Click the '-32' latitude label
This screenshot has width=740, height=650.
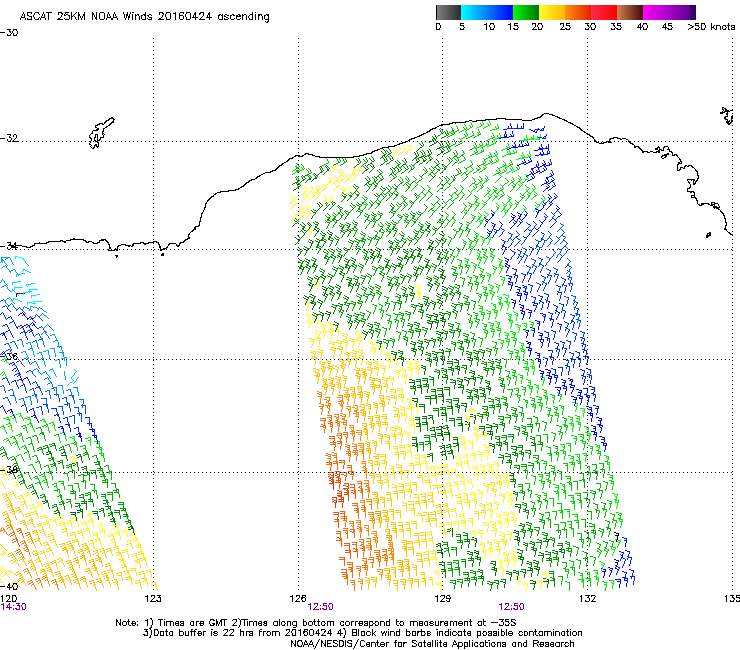[x=9, y=138]
